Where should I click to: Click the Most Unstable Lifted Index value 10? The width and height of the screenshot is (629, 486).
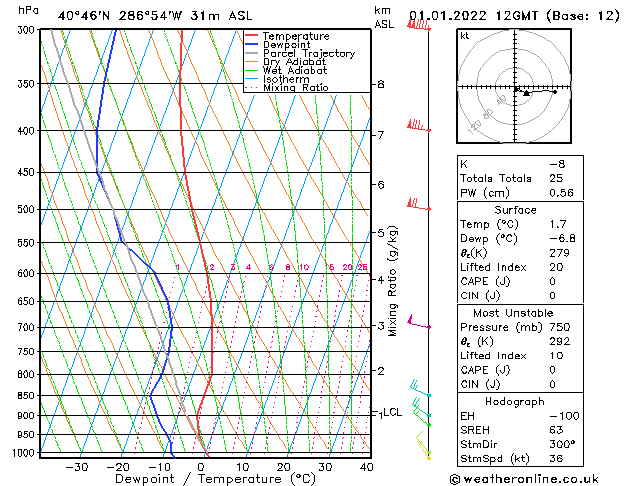pos(557,356)
